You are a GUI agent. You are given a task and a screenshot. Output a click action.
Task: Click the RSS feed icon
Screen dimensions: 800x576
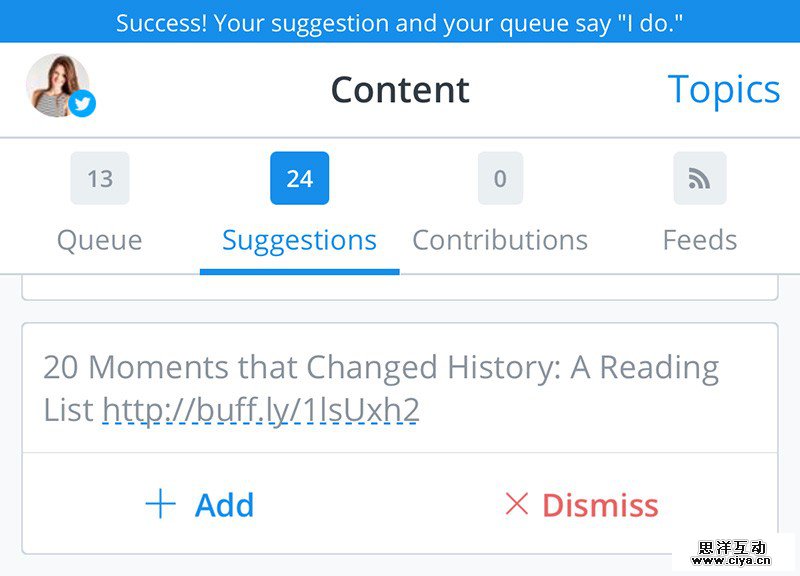[x=700, y=179]
